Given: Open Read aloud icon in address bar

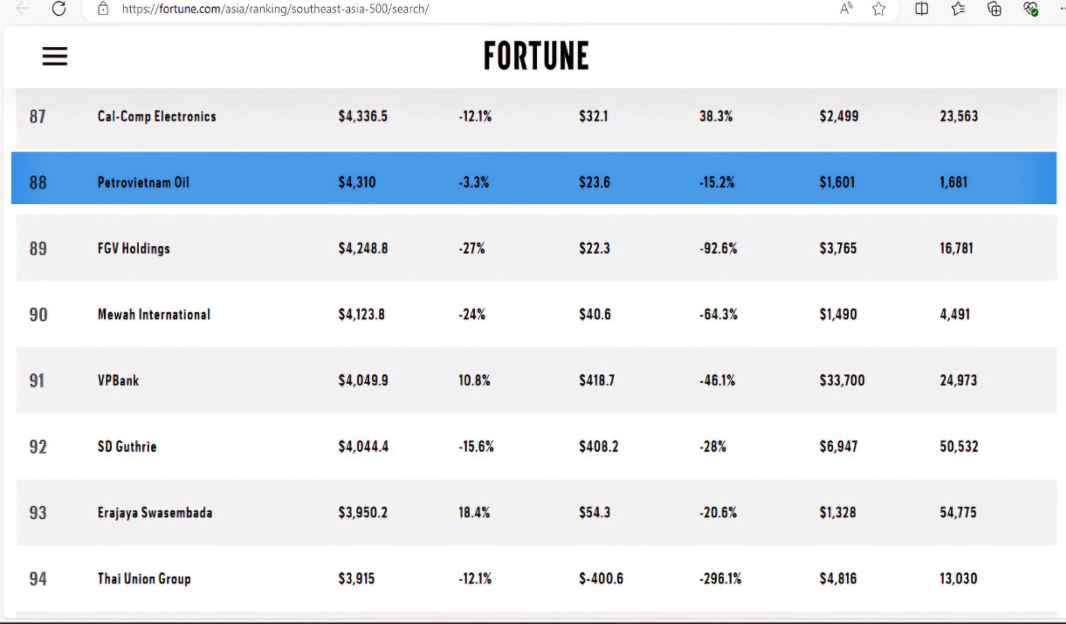Looking at the screenshot, I should tap(846, 9).
